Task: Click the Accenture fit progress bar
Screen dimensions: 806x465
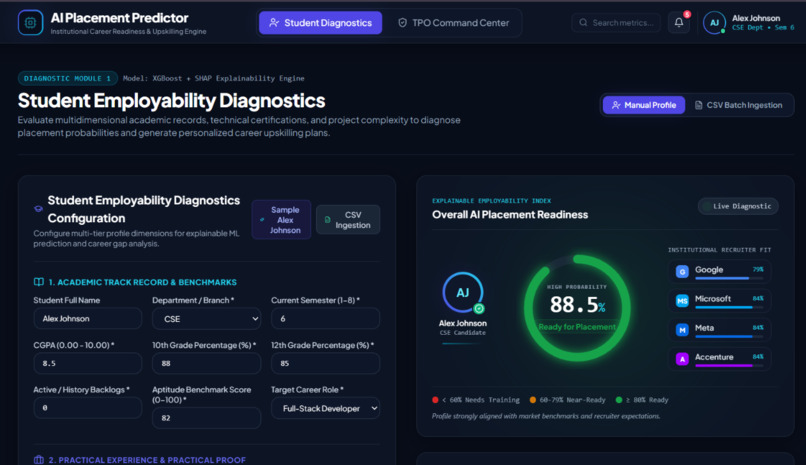Action: 729,365
